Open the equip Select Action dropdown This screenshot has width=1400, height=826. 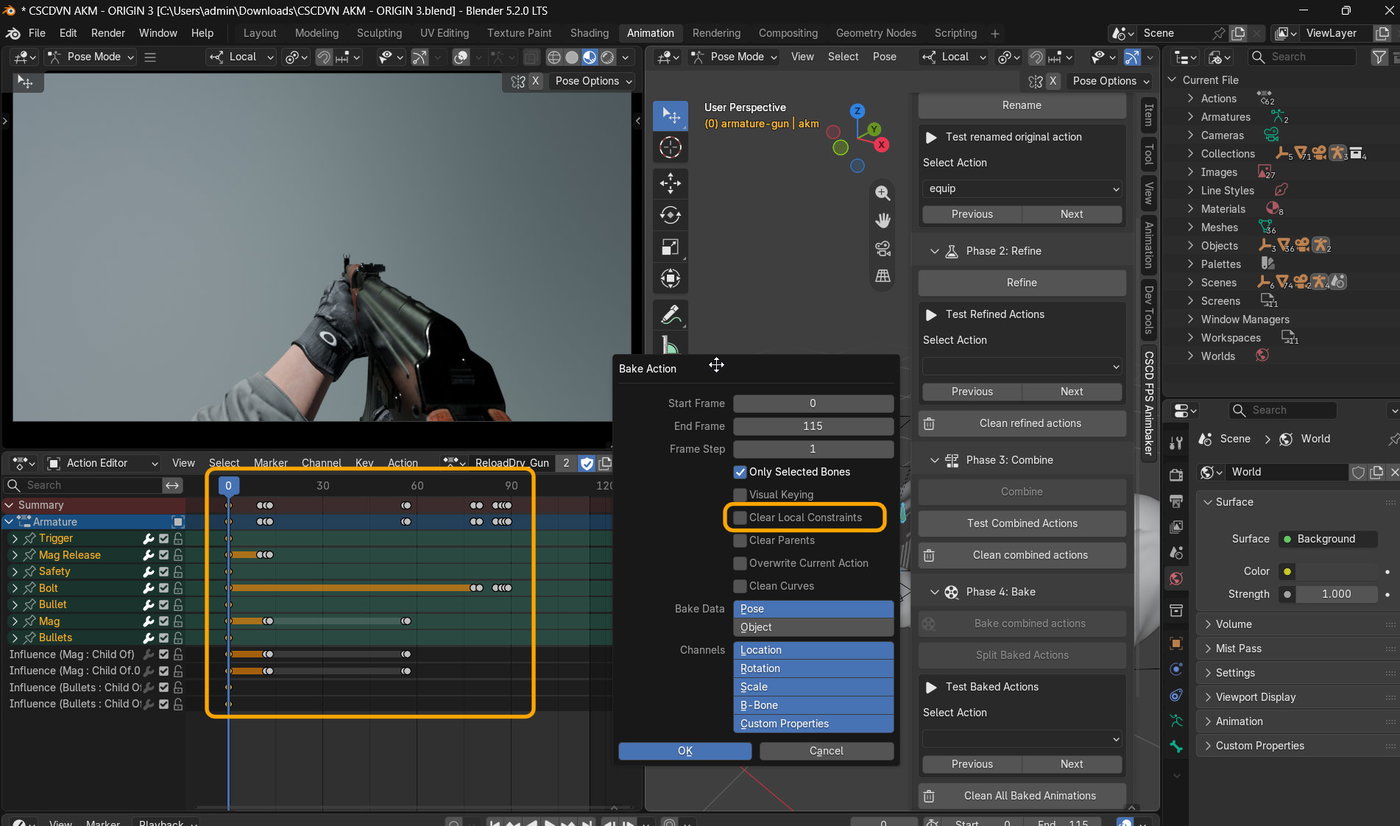click(x=1022, y=188)
